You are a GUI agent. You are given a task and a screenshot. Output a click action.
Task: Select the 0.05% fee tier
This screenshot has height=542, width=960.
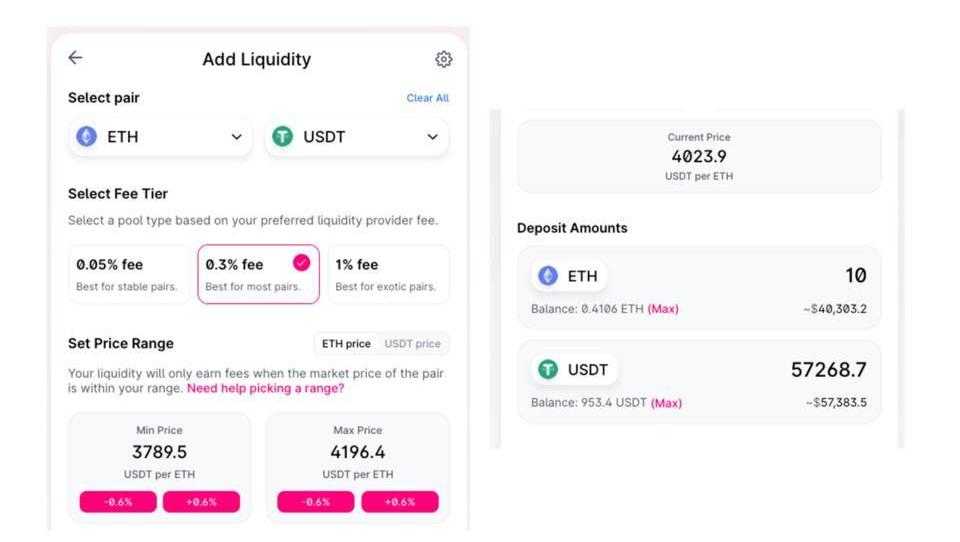[128, 274]
